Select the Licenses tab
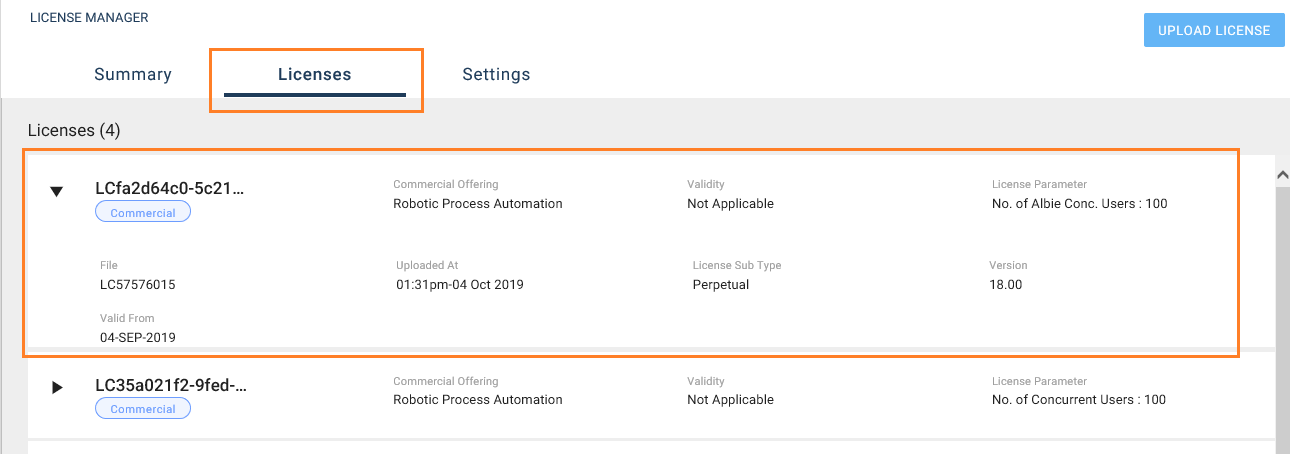 point(315,75)
